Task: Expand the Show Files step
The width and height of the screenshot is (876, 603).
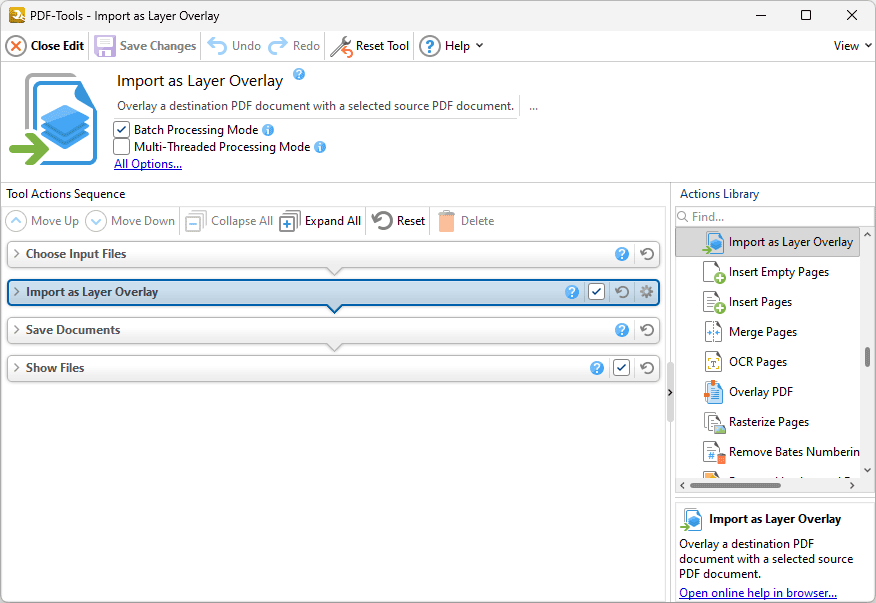Action: [x=17, y=368]
